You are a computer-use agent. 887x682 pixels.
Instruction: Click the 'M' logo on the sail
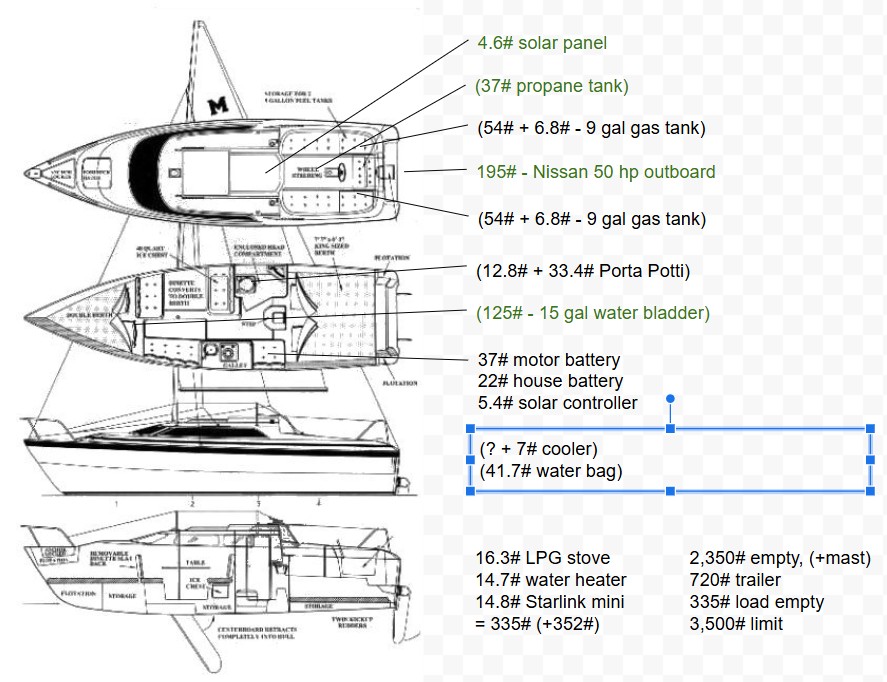pos(218,105)
